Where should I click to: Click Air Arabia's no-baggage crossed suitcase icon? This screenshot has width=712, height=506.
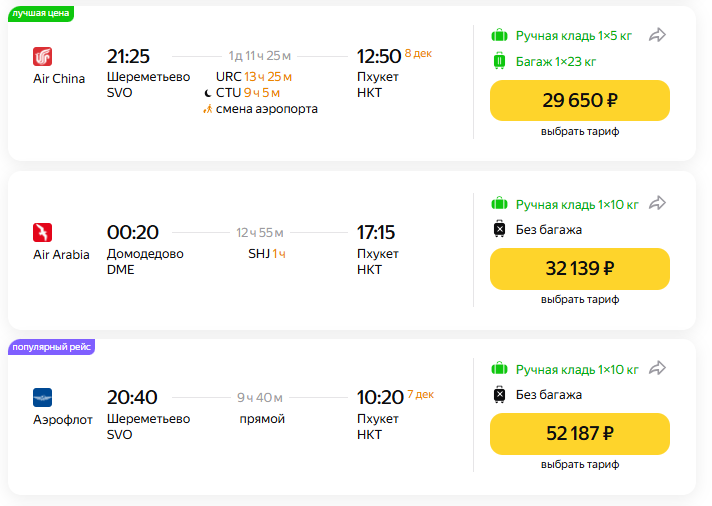coord(500,229)
